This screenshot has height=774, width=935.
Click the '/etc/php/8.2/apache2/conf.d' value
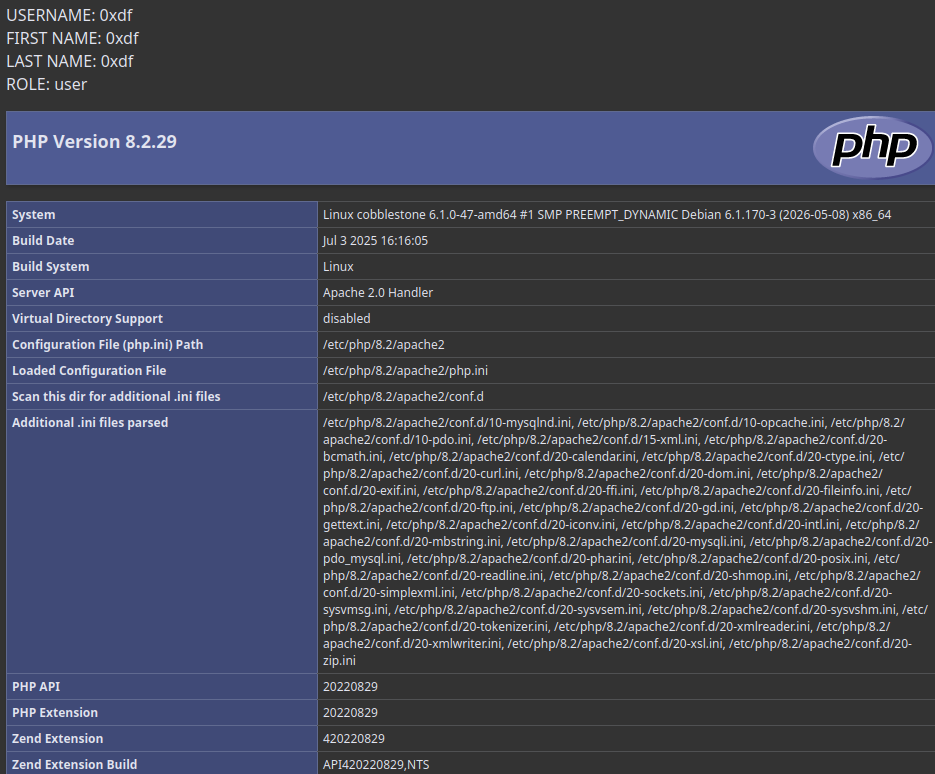pyautogui.click(x=403, y=397)
